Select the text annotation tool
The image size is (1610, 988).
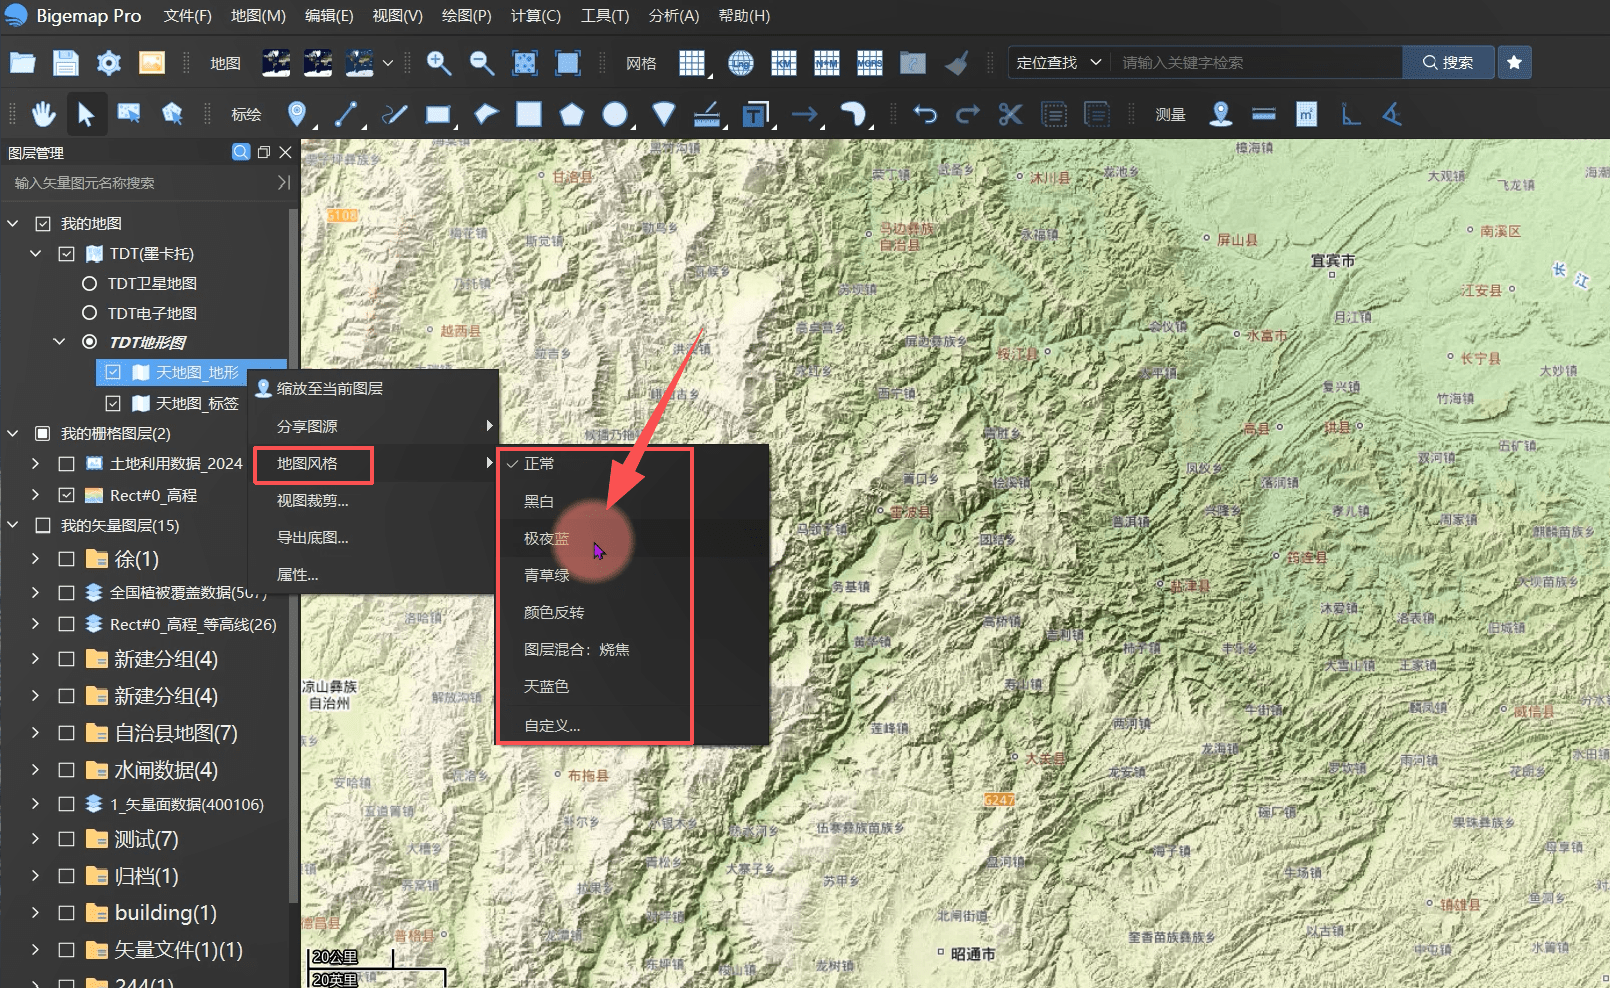[755, 114]
